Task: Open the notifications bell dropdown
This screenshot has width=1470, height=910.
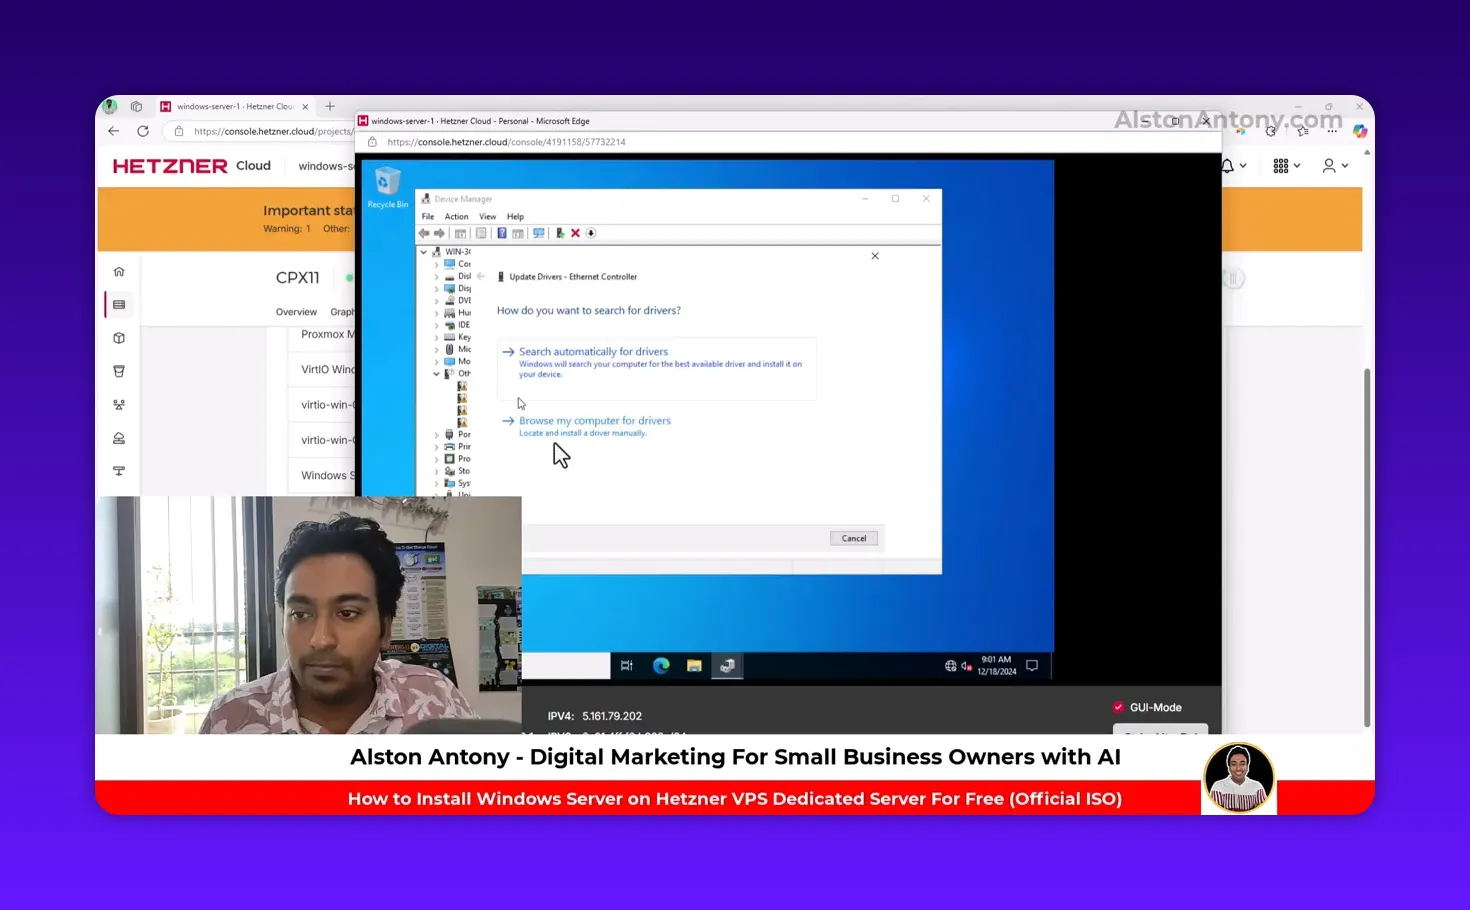Action: click(x=1232, y=166)
